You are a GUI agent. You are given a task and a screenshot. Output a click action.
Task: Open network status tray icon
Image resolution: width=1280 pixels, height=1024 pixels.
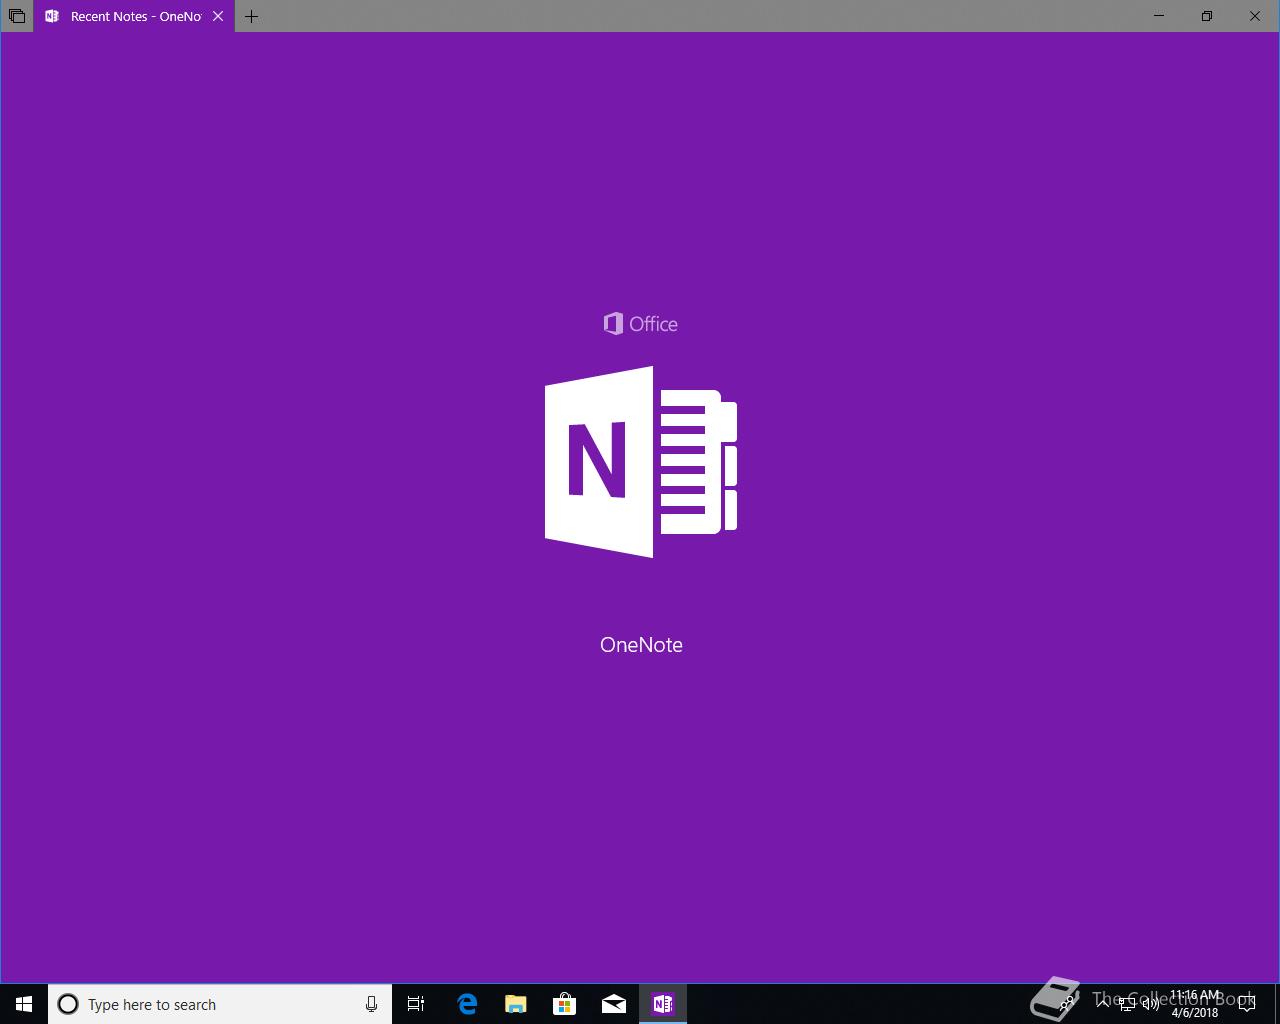(x=1127, y=1005)
